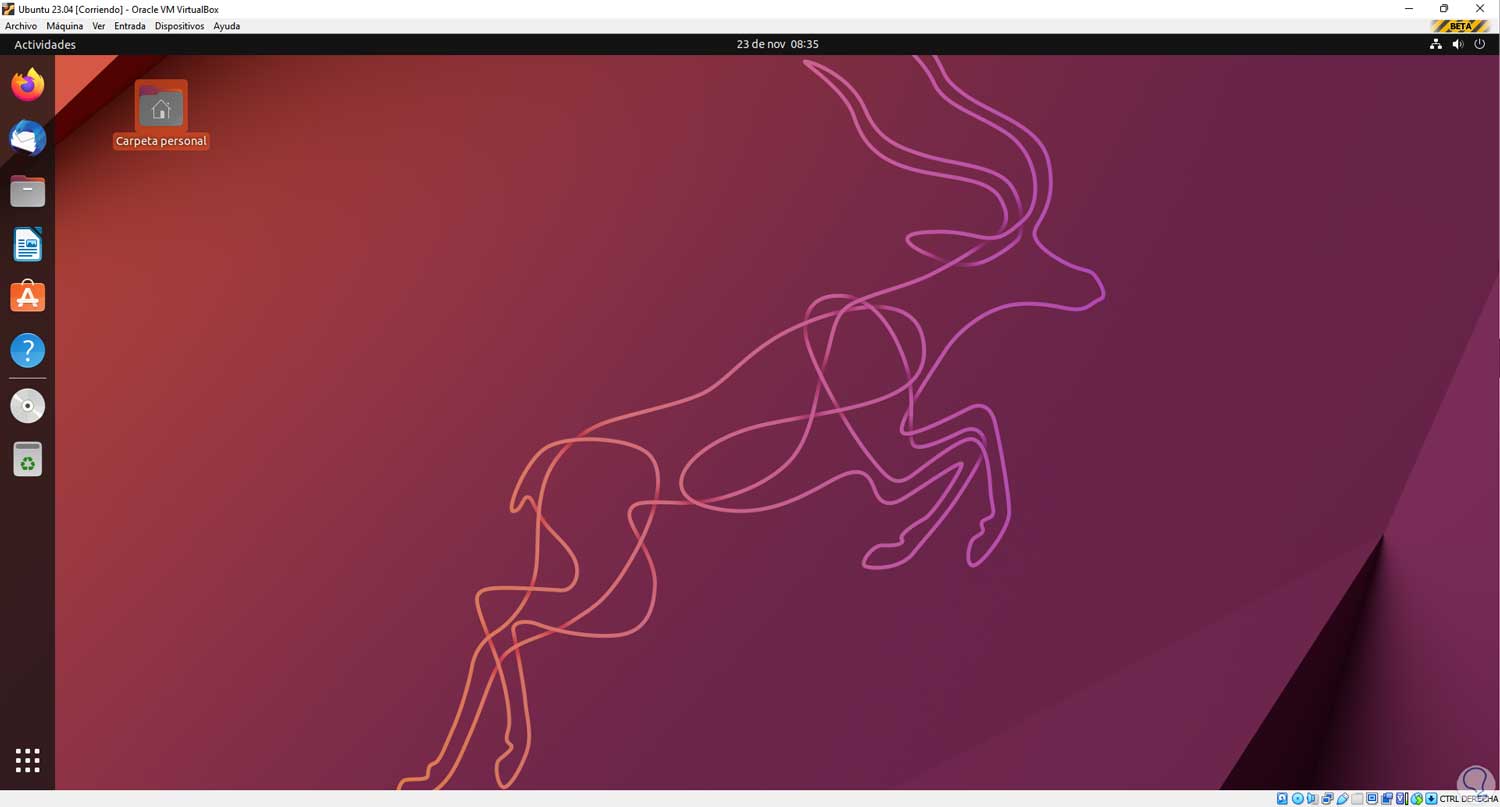Screen dimensions: 1500x807
Task: Show Applications grid at dock bottom
Action: coord(28,760)
